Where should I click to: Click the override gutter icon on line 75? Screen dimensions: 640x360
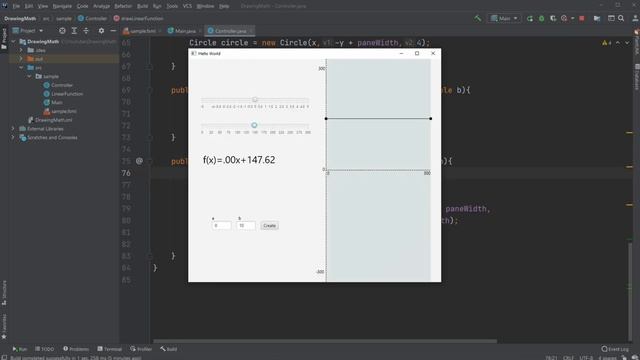tap(139, 161)
